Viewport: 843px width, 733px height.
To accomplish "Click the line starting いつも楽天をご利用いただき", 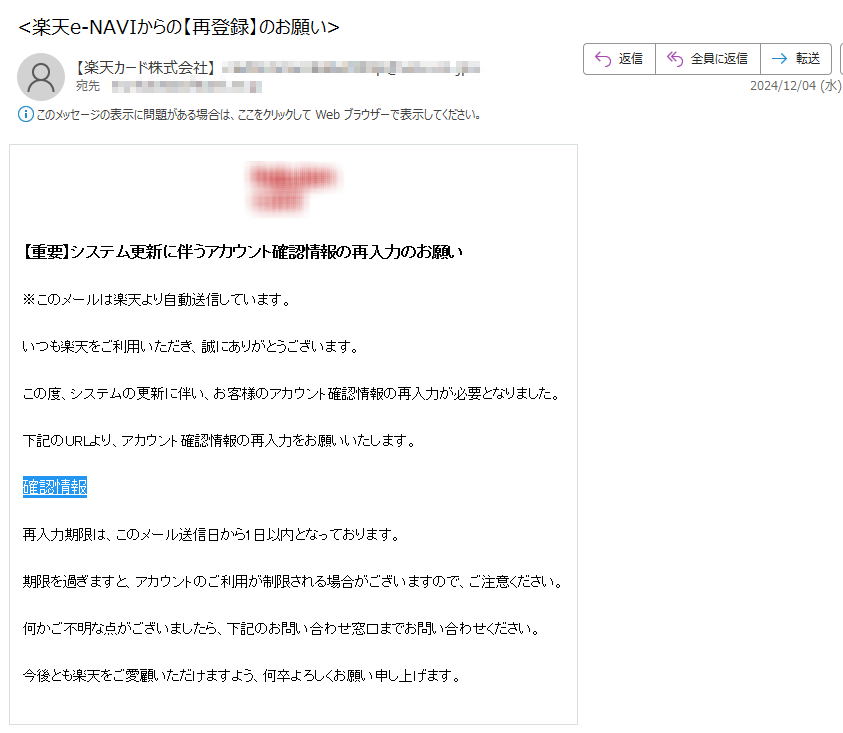I will tap(190, 347).
